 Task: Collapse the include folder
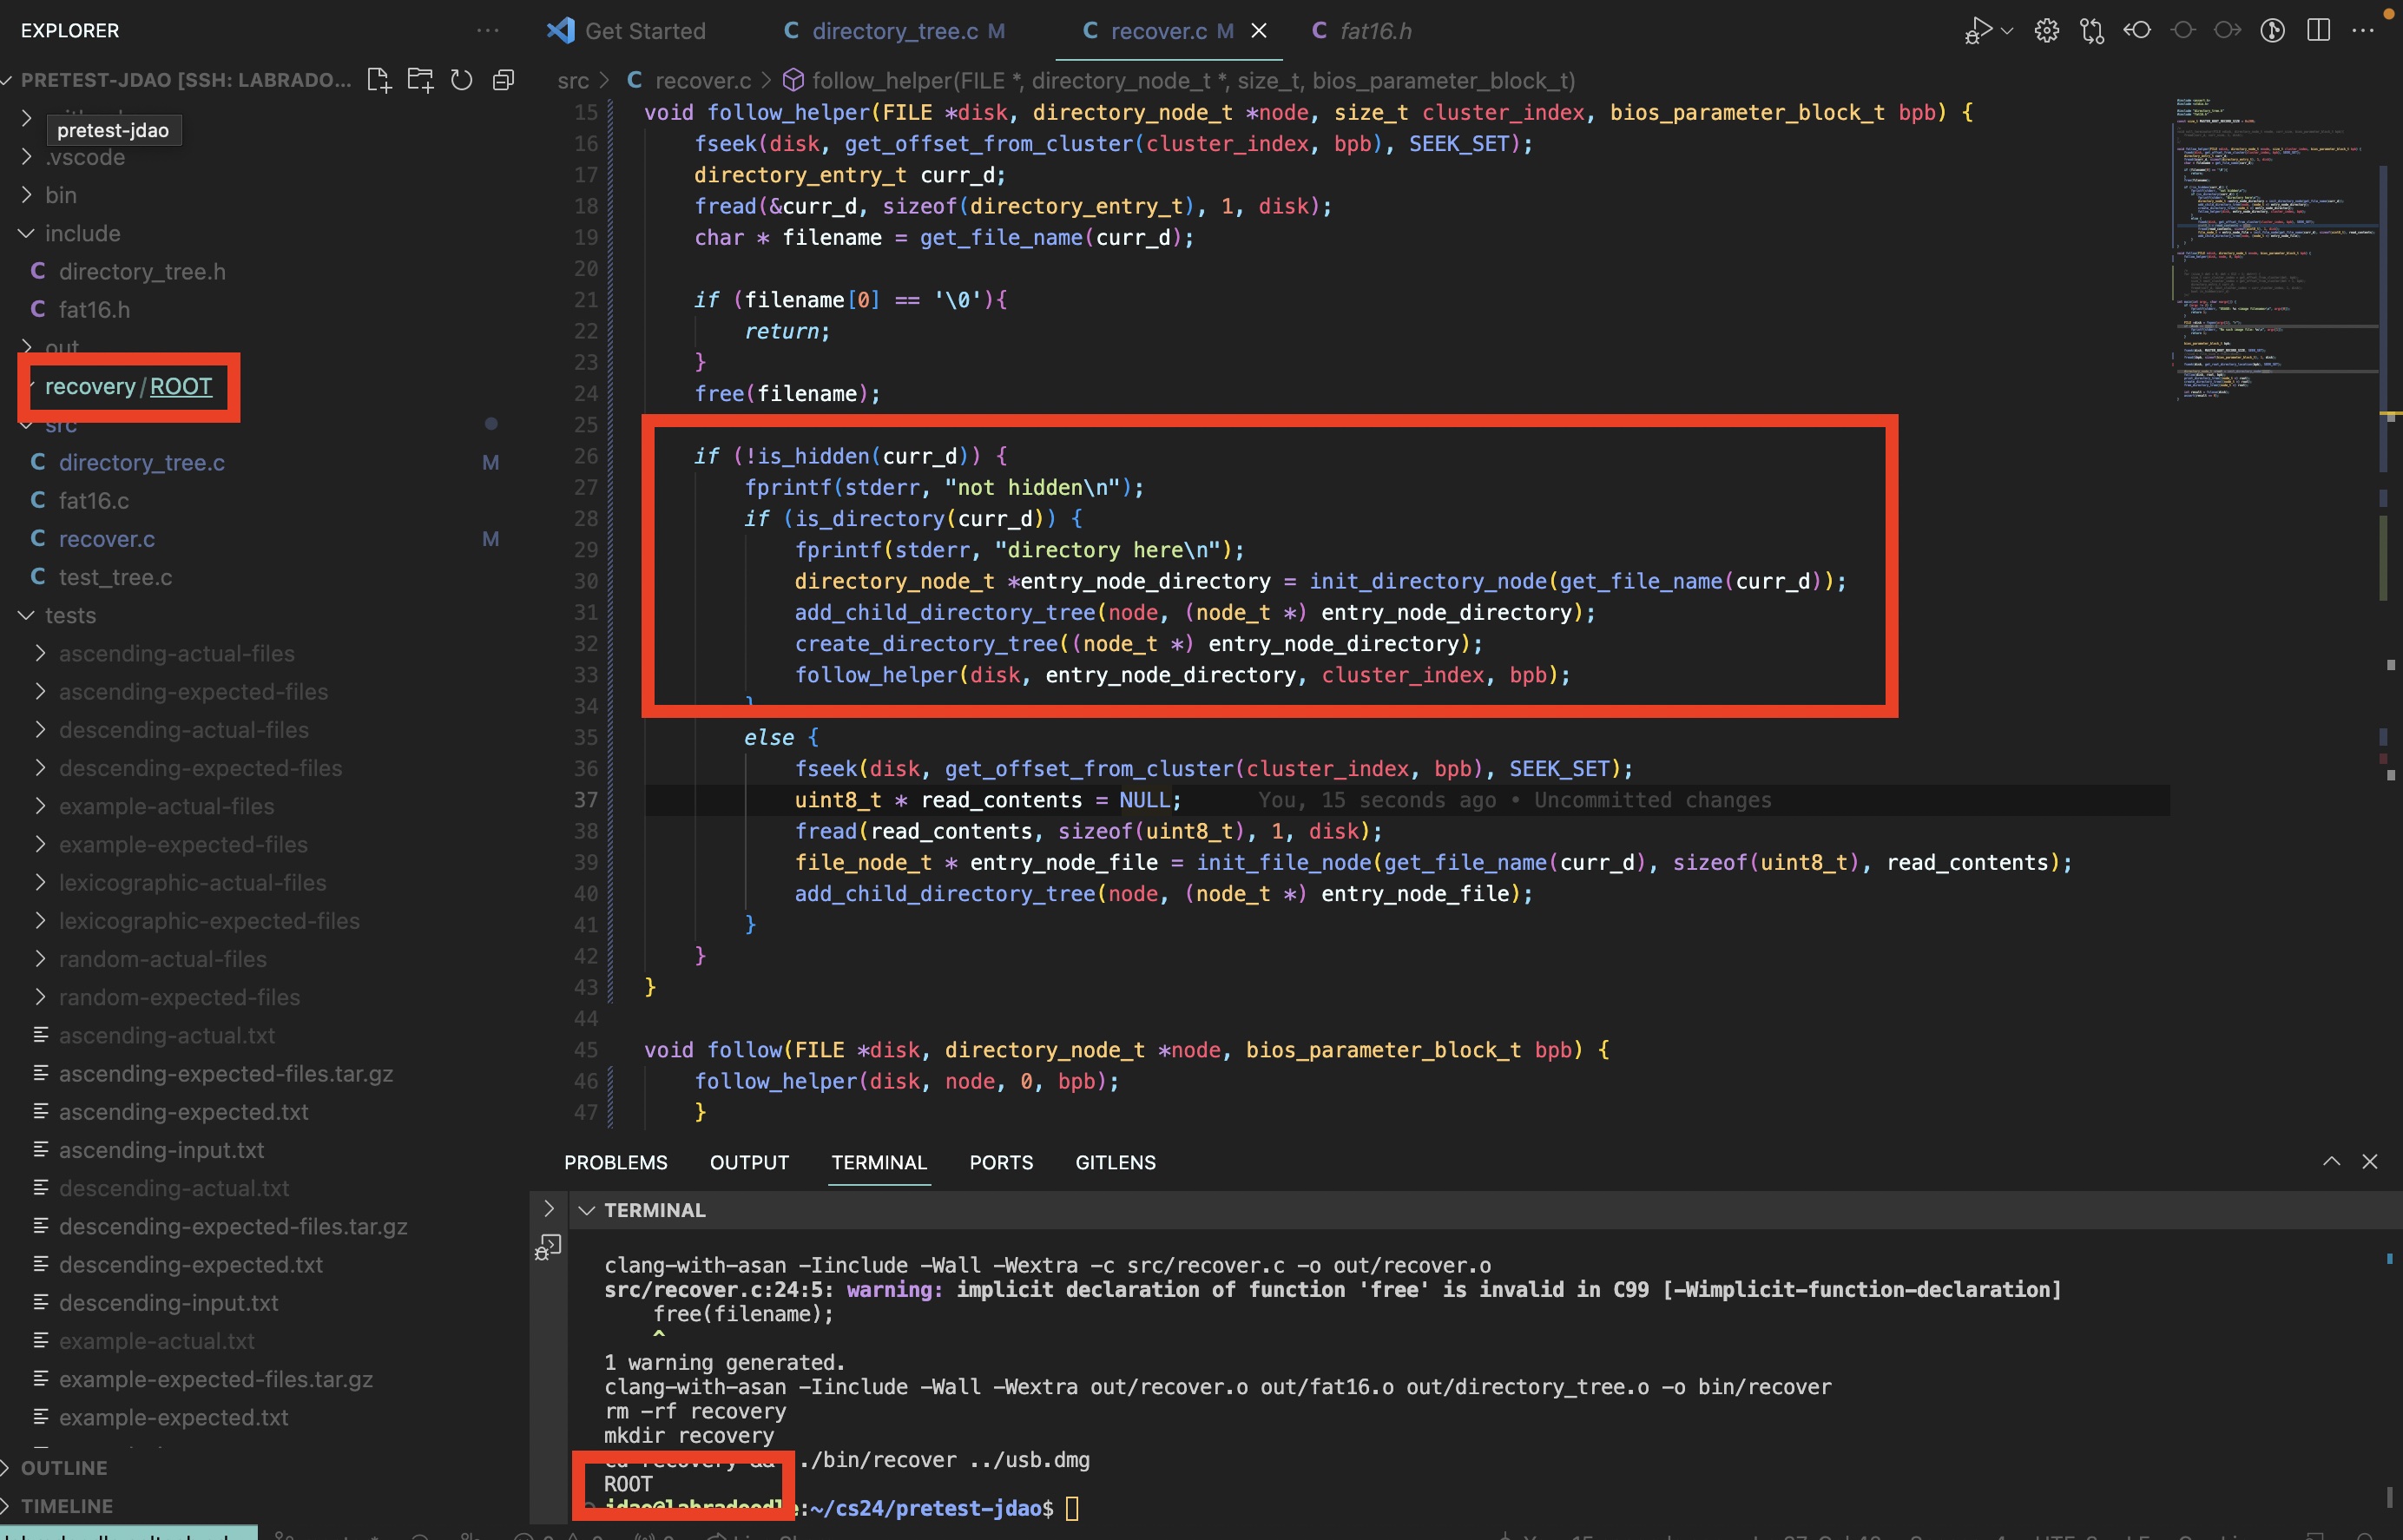[x=82, y=233]
